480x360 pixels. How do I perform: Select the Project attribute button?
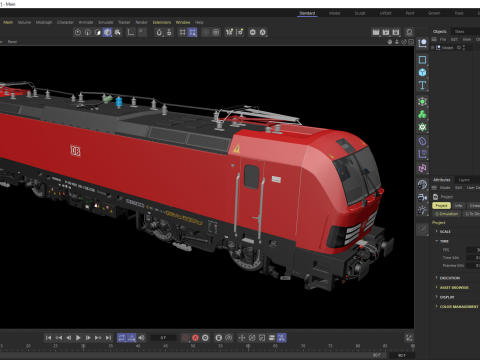(441, 205)
